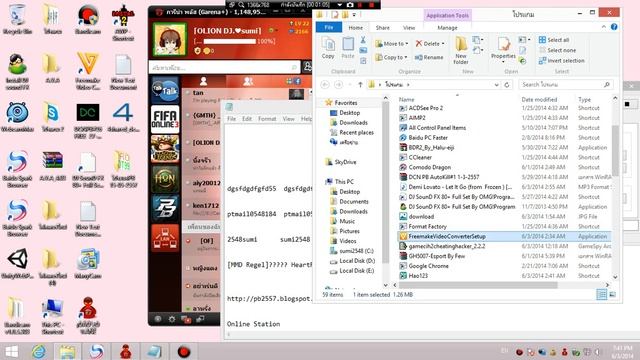The width and height of the screenshot is (640, 360).
Task: Switch to Share ribbon tab
Action: (x=382, y=28)
